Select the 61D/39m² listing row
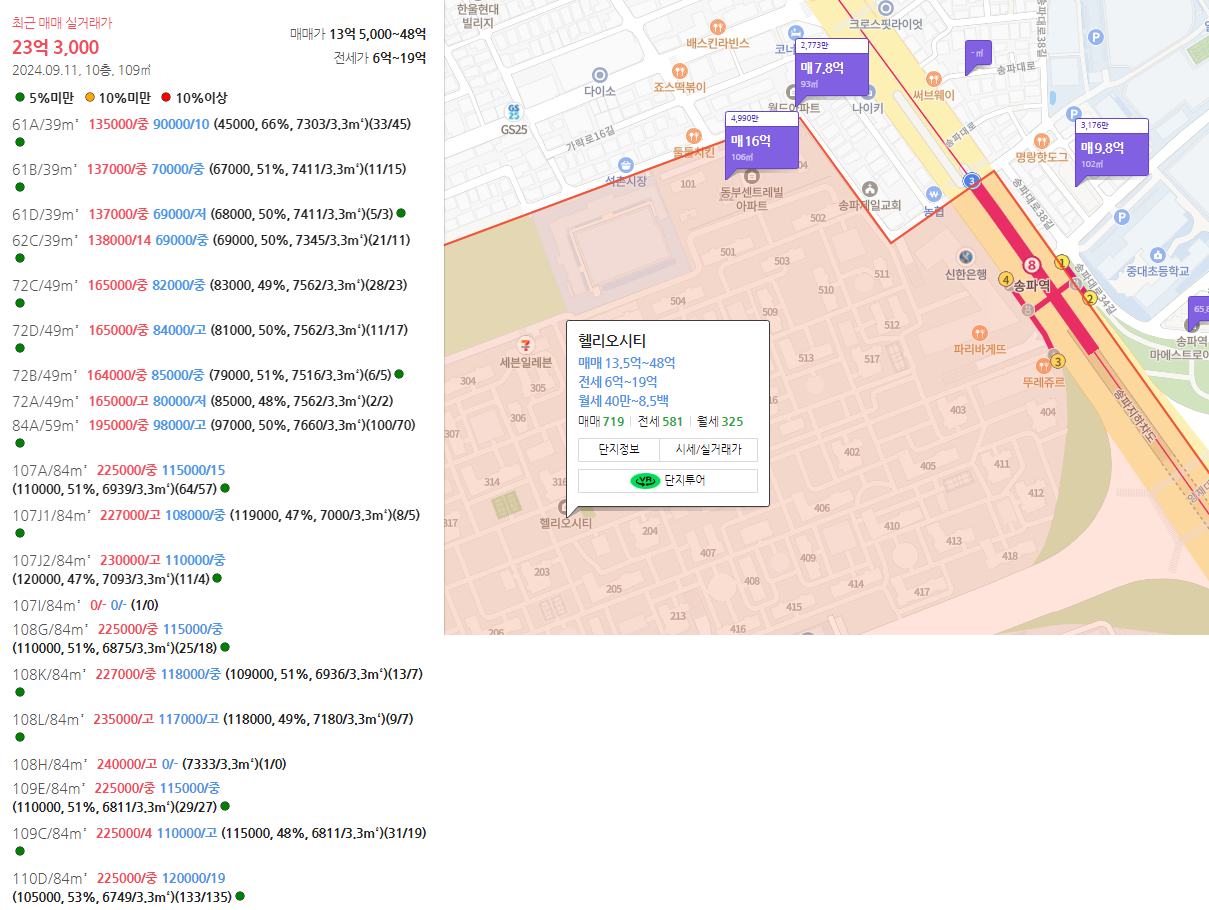1209x910 pixels. (209, 214)
